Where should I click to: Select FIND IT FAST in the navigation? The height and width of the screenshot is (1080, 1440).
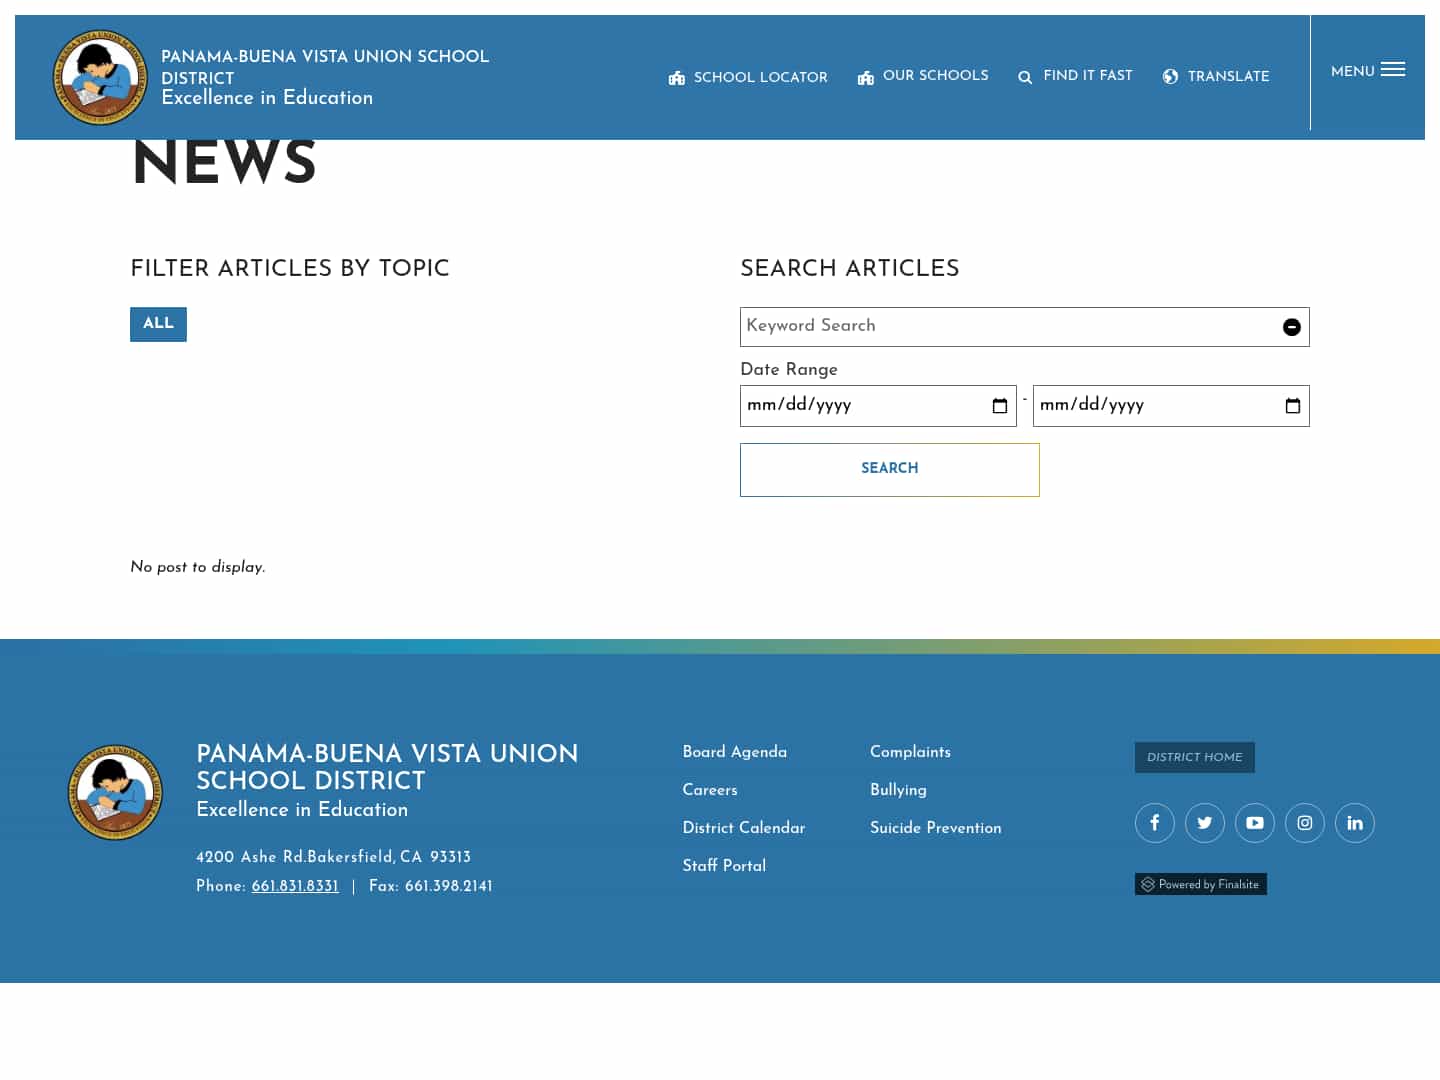[1088, 76]
